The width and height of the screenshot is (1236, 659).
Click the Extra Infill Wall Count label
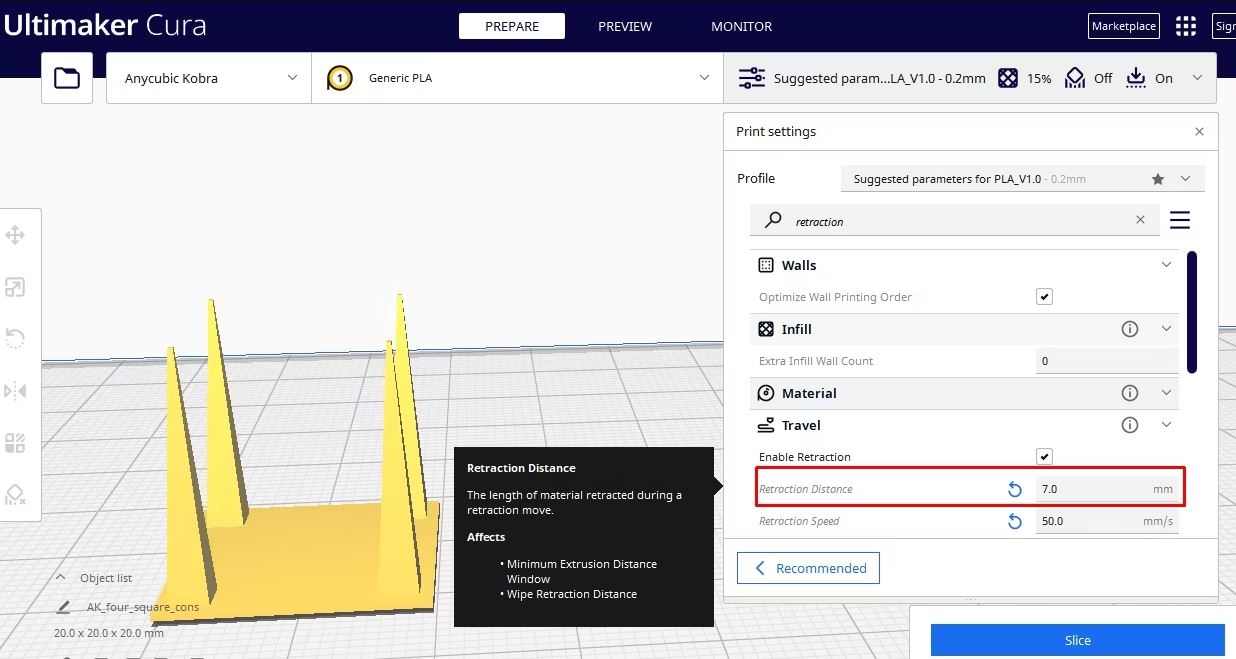pyautogui.click(x=816, y=361)
